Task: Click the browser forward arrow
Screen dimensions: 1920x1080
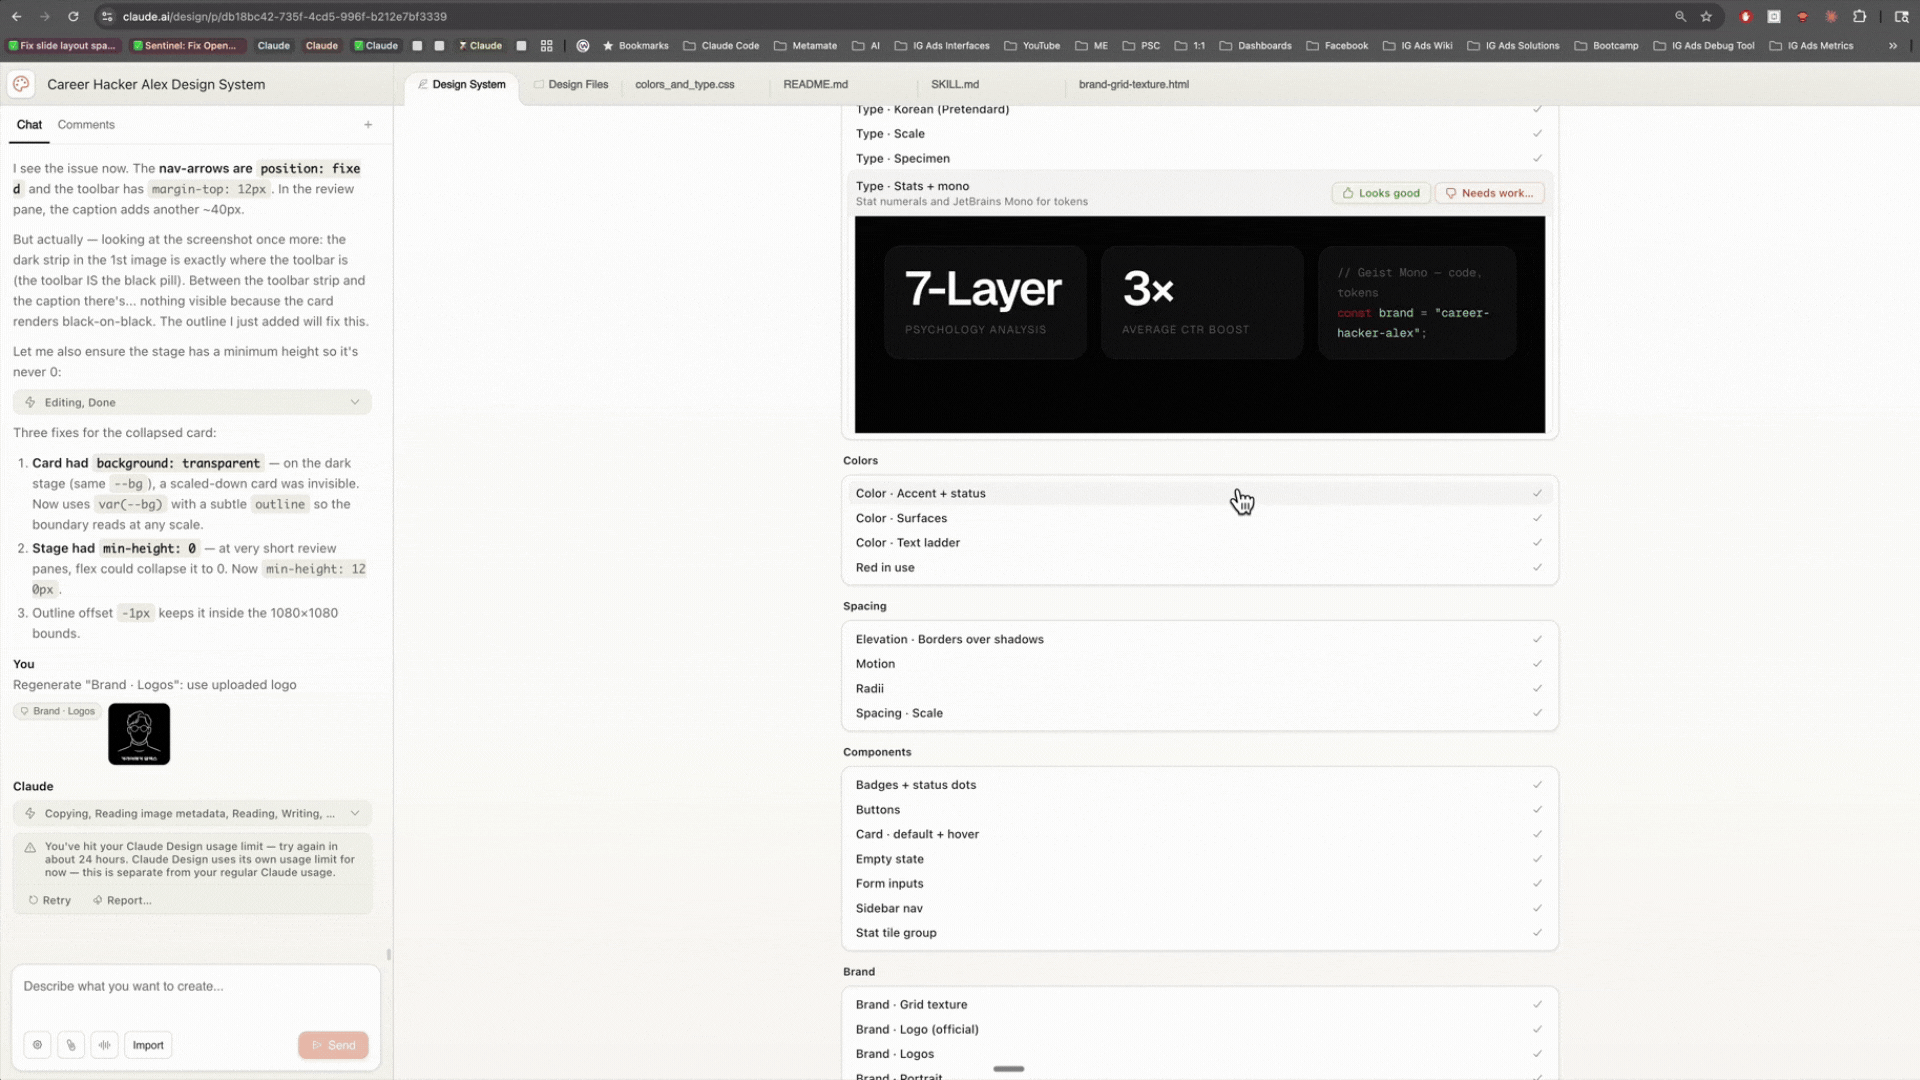Action: pyautogui.click(x=45, y=16)
